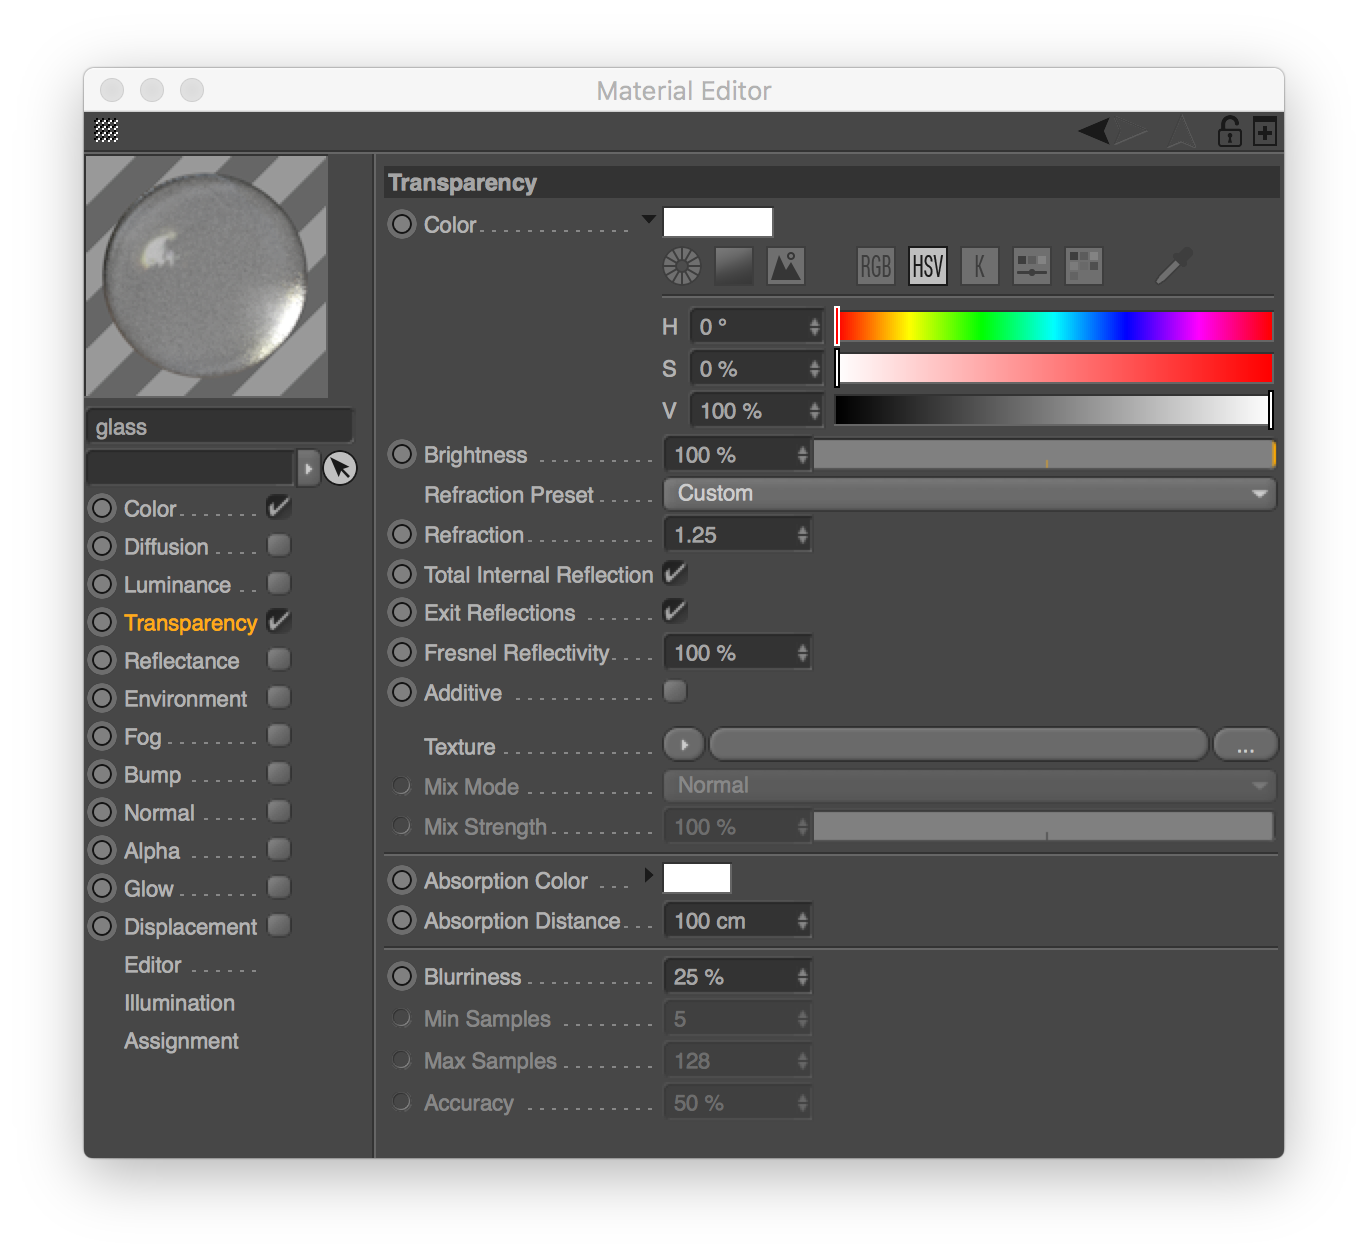Click the unlock icon in the toolbar

tap(1228, 130)
